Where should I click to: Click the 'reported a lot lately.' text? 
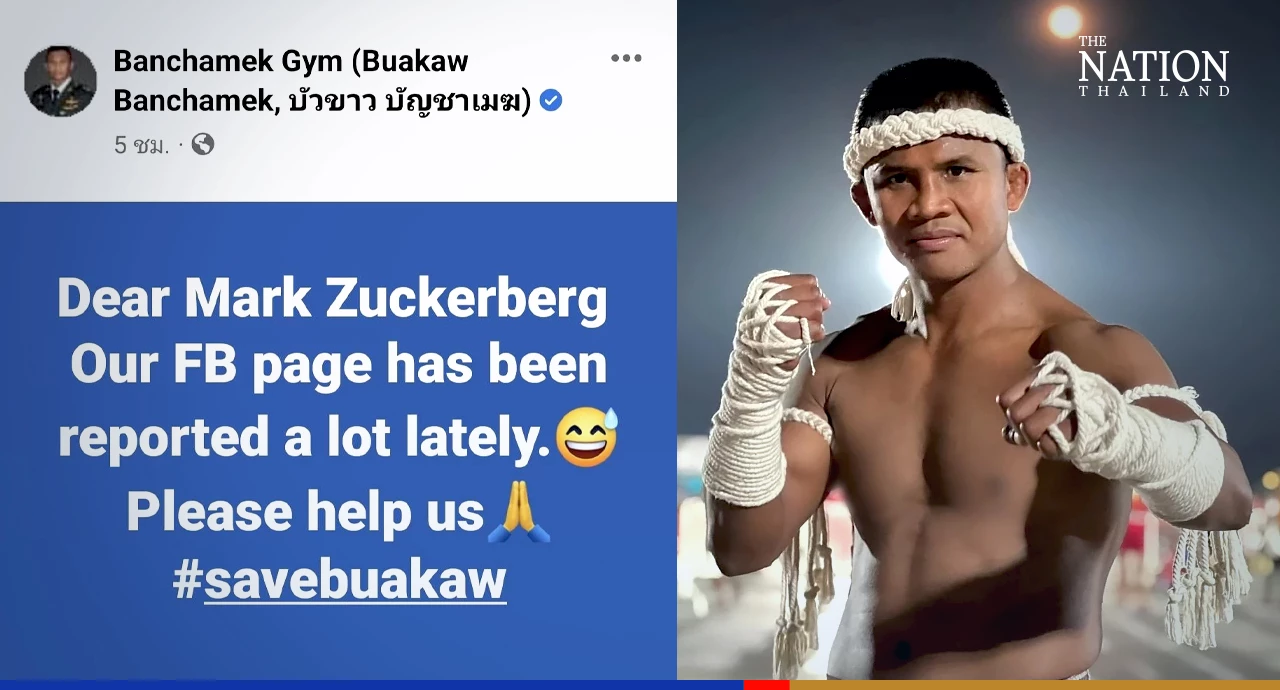tap(305, 438)
